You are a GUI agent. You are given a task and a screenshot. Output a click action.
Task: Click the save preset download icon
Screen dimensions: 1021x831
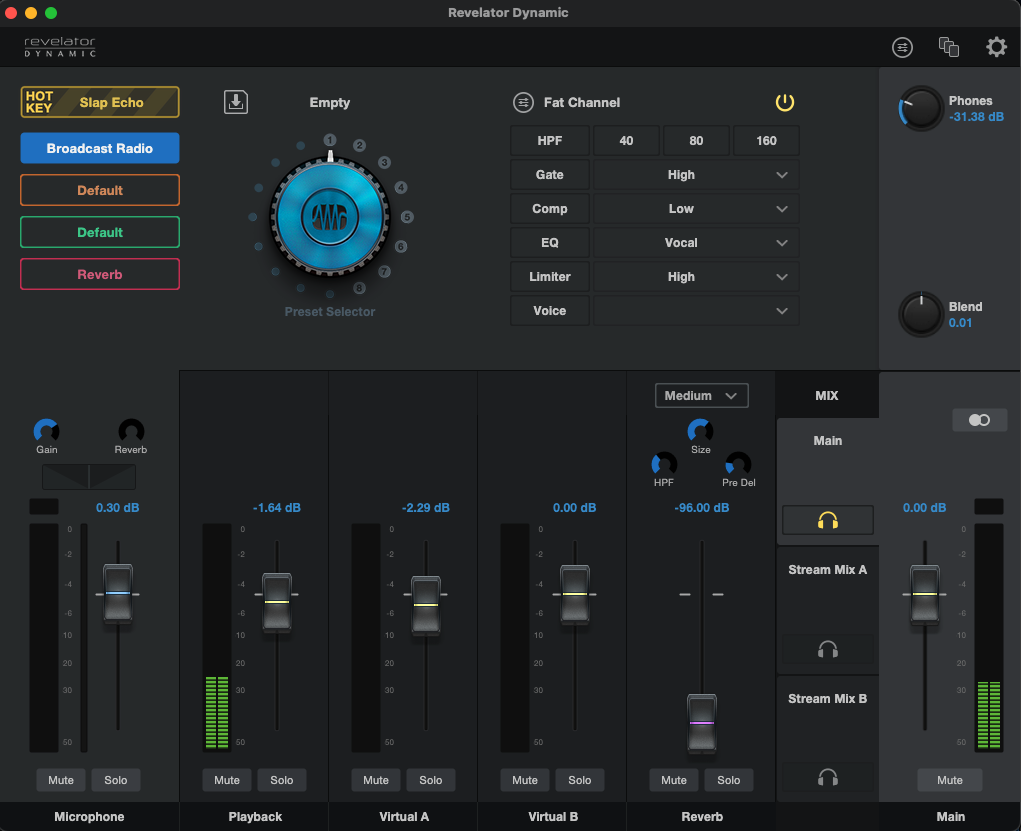click(x=236, y=102)
